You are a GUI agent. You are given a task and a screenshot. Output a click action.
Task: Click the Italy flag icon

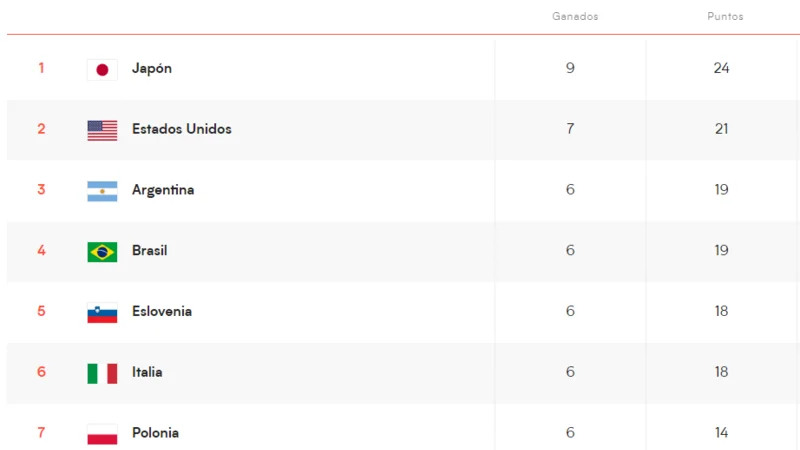[x=102, y=373]
